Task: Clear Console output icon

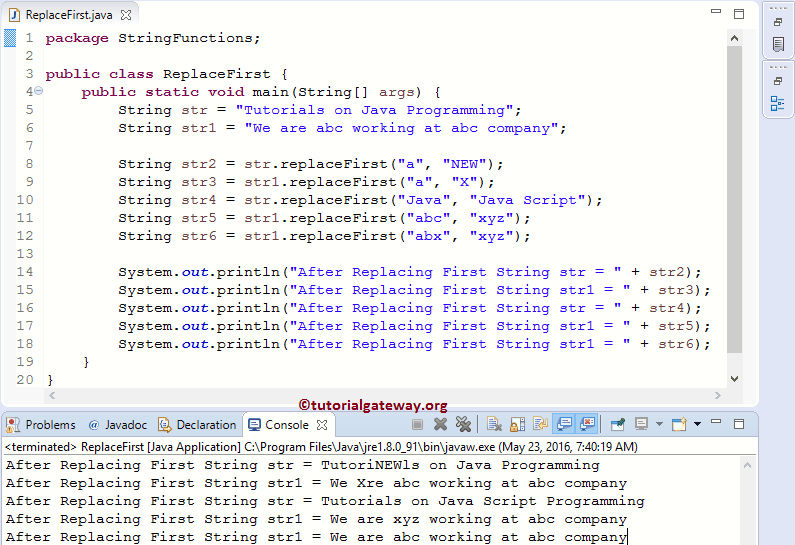Action: click(494, 424)
